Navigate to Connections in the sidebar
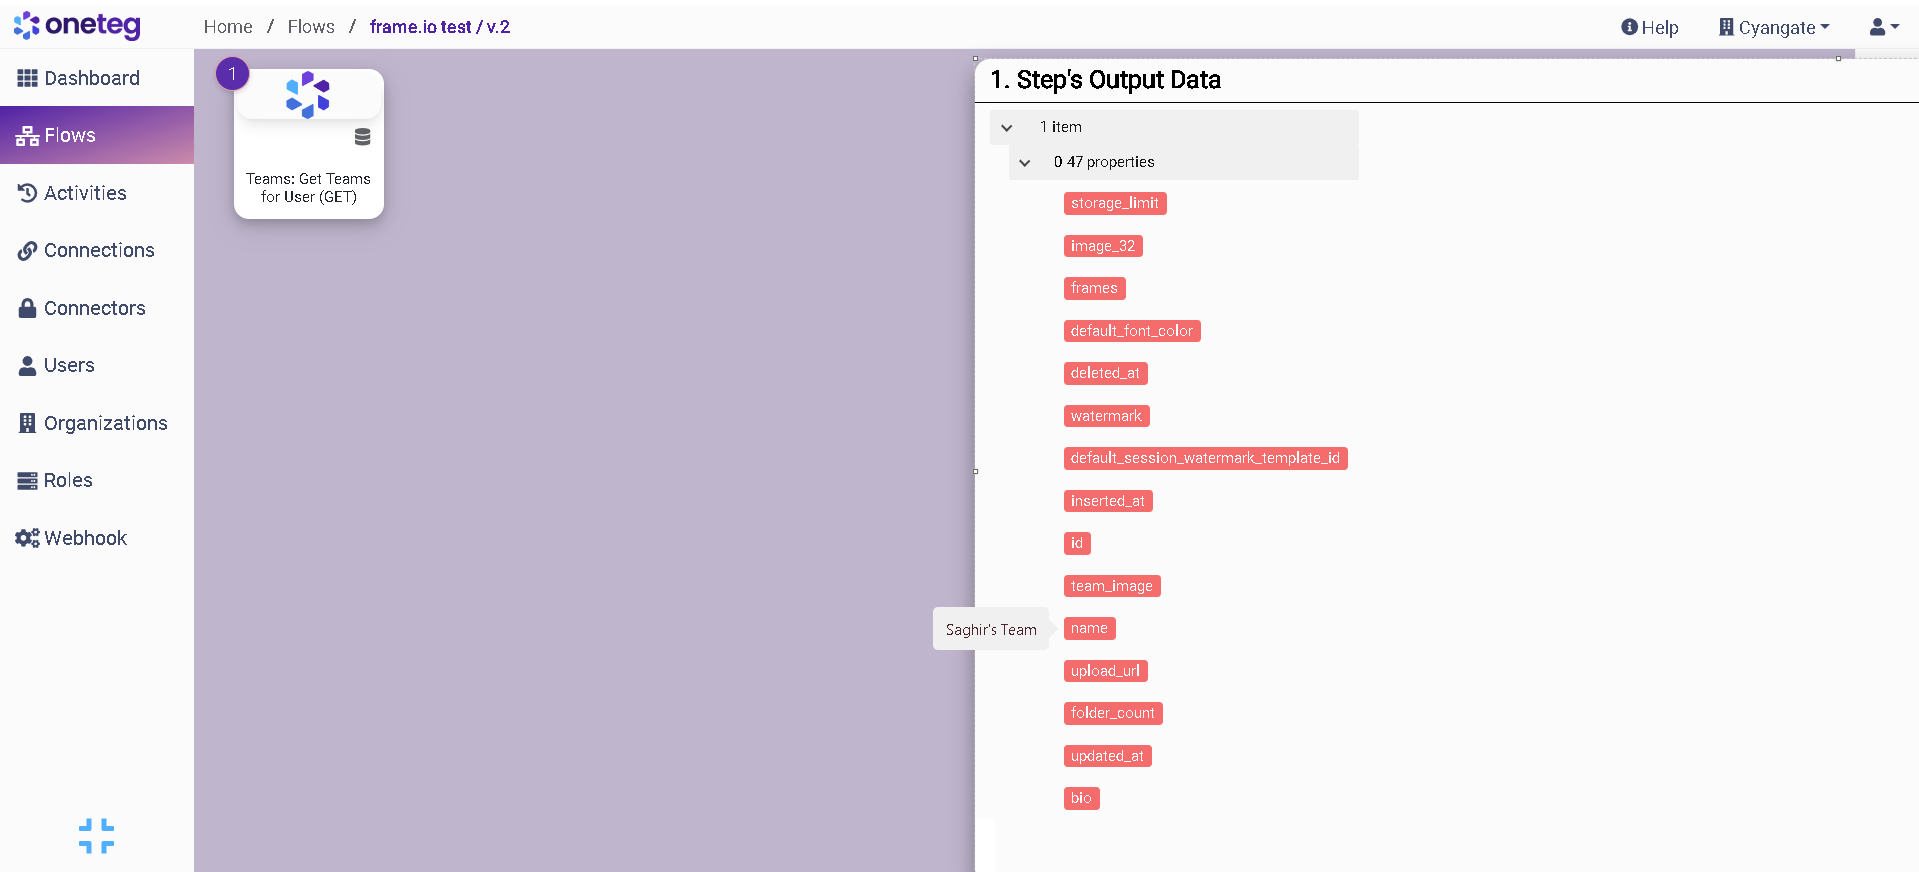Image resolution: width=1919 pixels, height=872 pixels. [98, 250]
